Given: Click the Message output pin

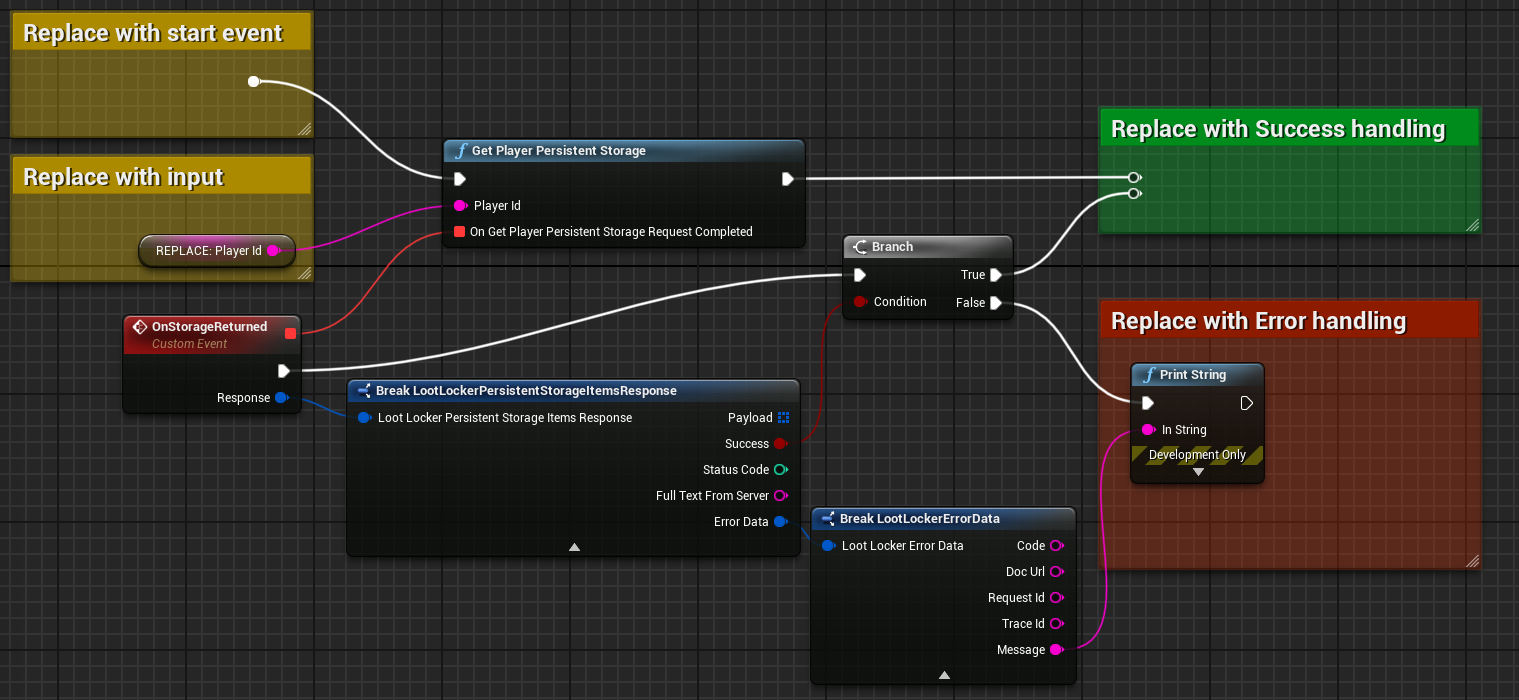Looking at the screenshot, I should [1056, 650].
